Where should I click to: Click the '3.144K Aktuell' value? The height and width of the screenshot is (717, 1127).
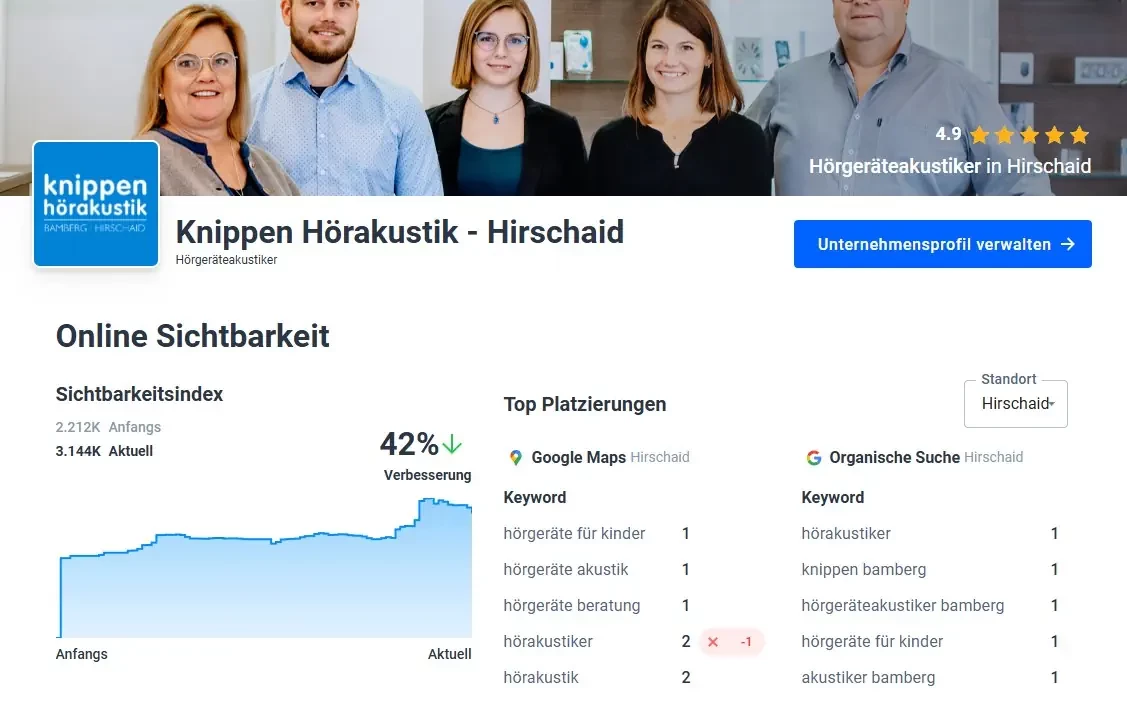[x=104, y=451]
